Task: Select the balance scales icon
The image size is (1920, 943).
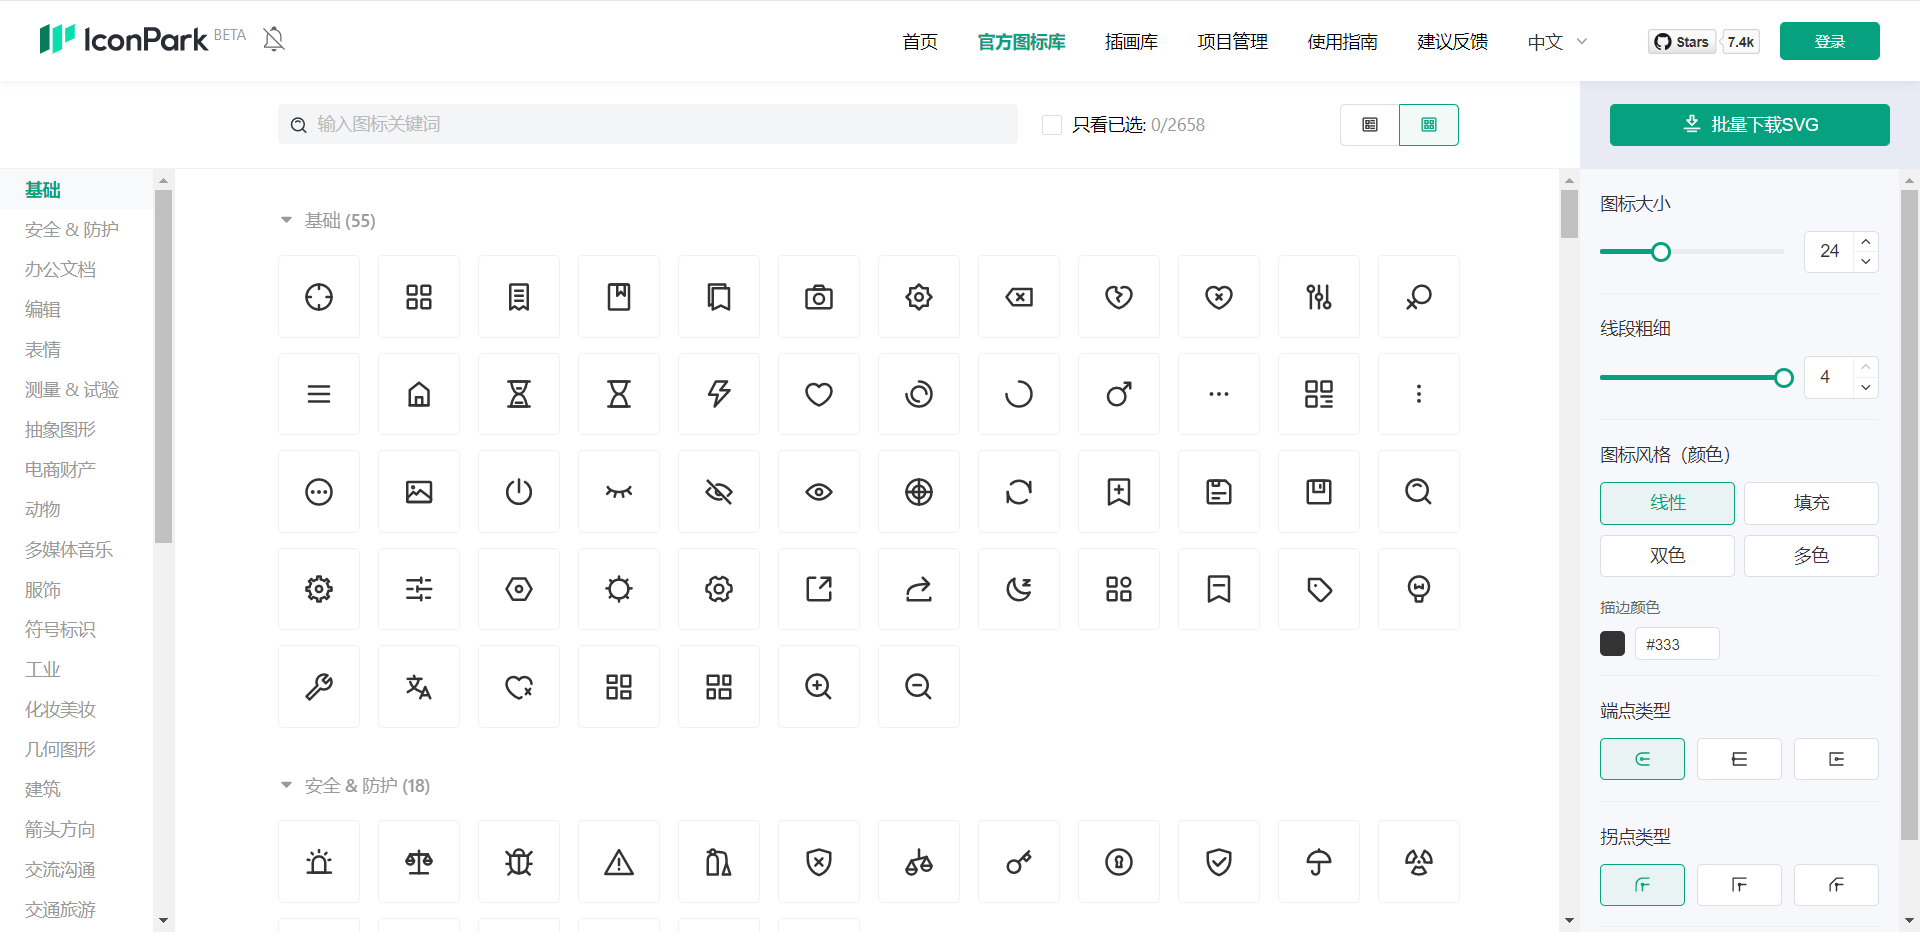Action: [419, 862]
